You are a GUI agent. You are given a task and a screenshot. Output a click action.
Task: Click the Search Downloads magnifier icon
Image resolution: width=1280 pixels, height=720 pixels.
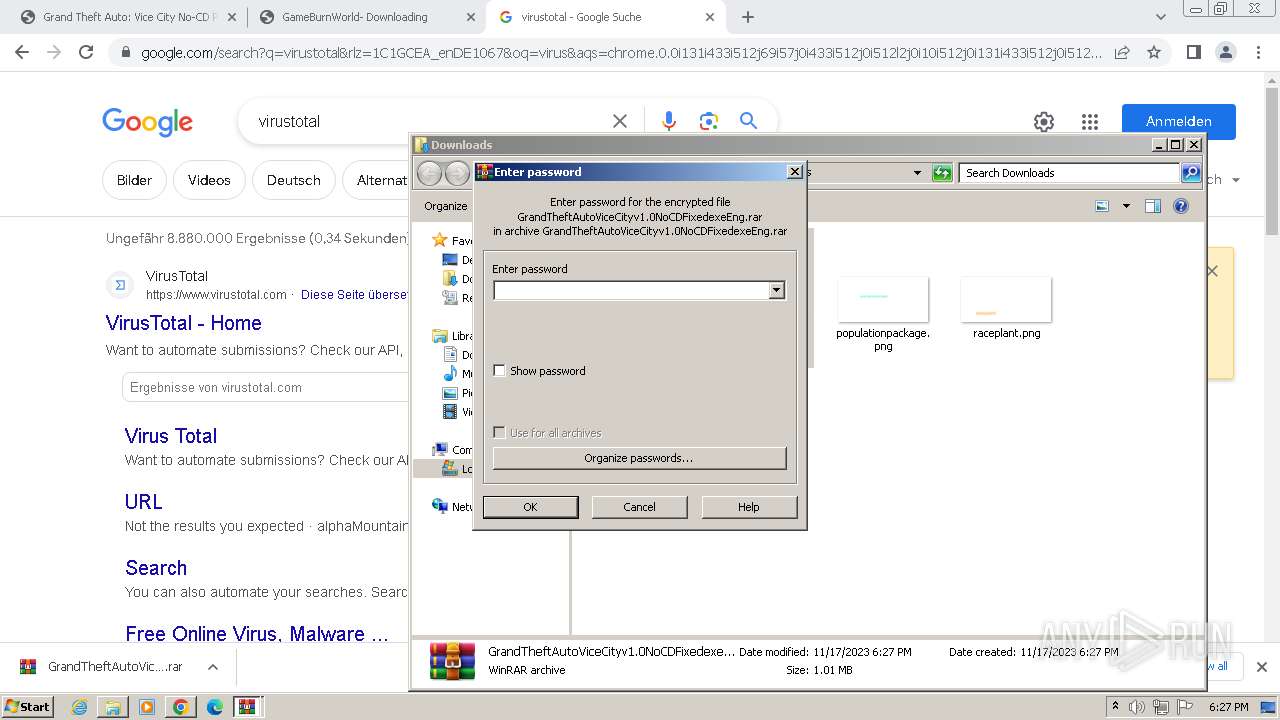click(x=1191, y=173)
